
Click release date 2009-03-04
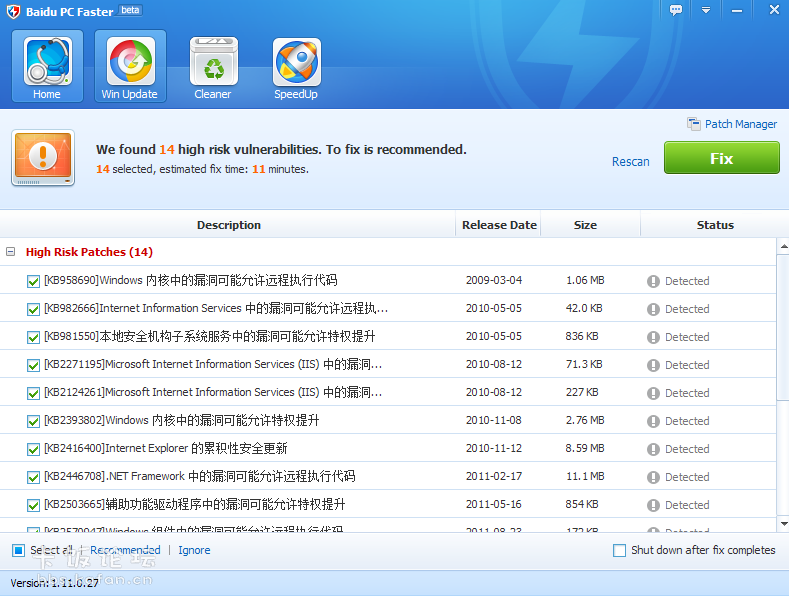coord(494,280)
